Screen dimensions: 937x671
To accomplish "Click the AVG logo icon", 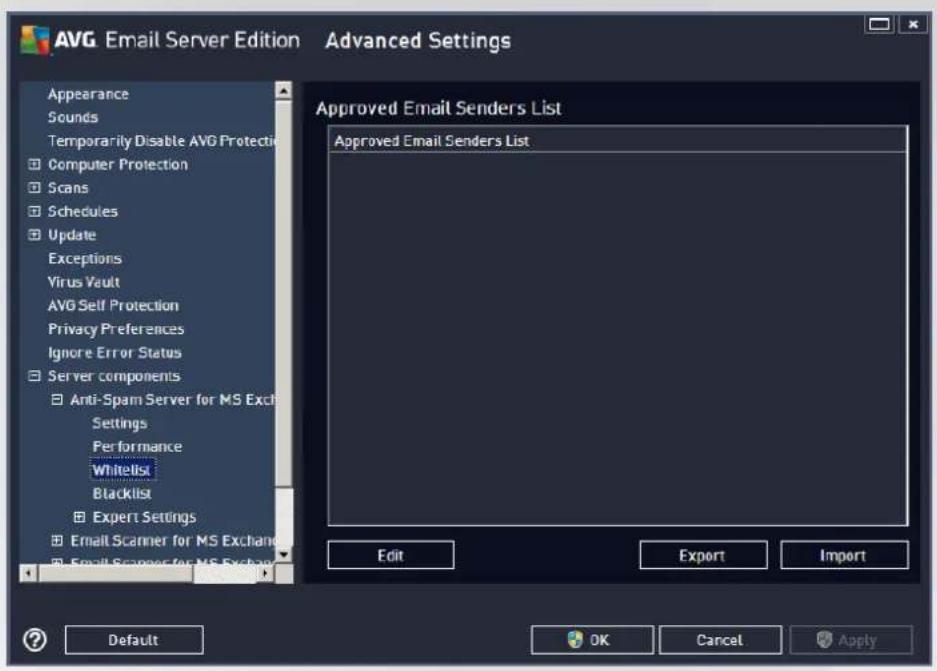I will point(35,40).
